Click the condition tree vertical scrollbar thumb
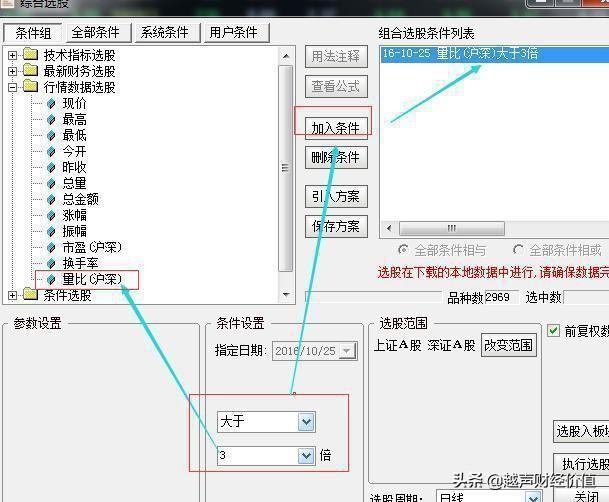This screenshot has width=609, height=502. pos(286,168)
